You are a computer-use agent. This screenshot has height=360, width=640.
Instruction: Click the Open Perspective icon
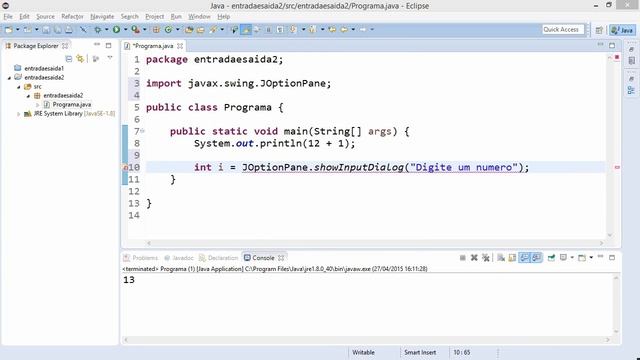tap(599, 30)
